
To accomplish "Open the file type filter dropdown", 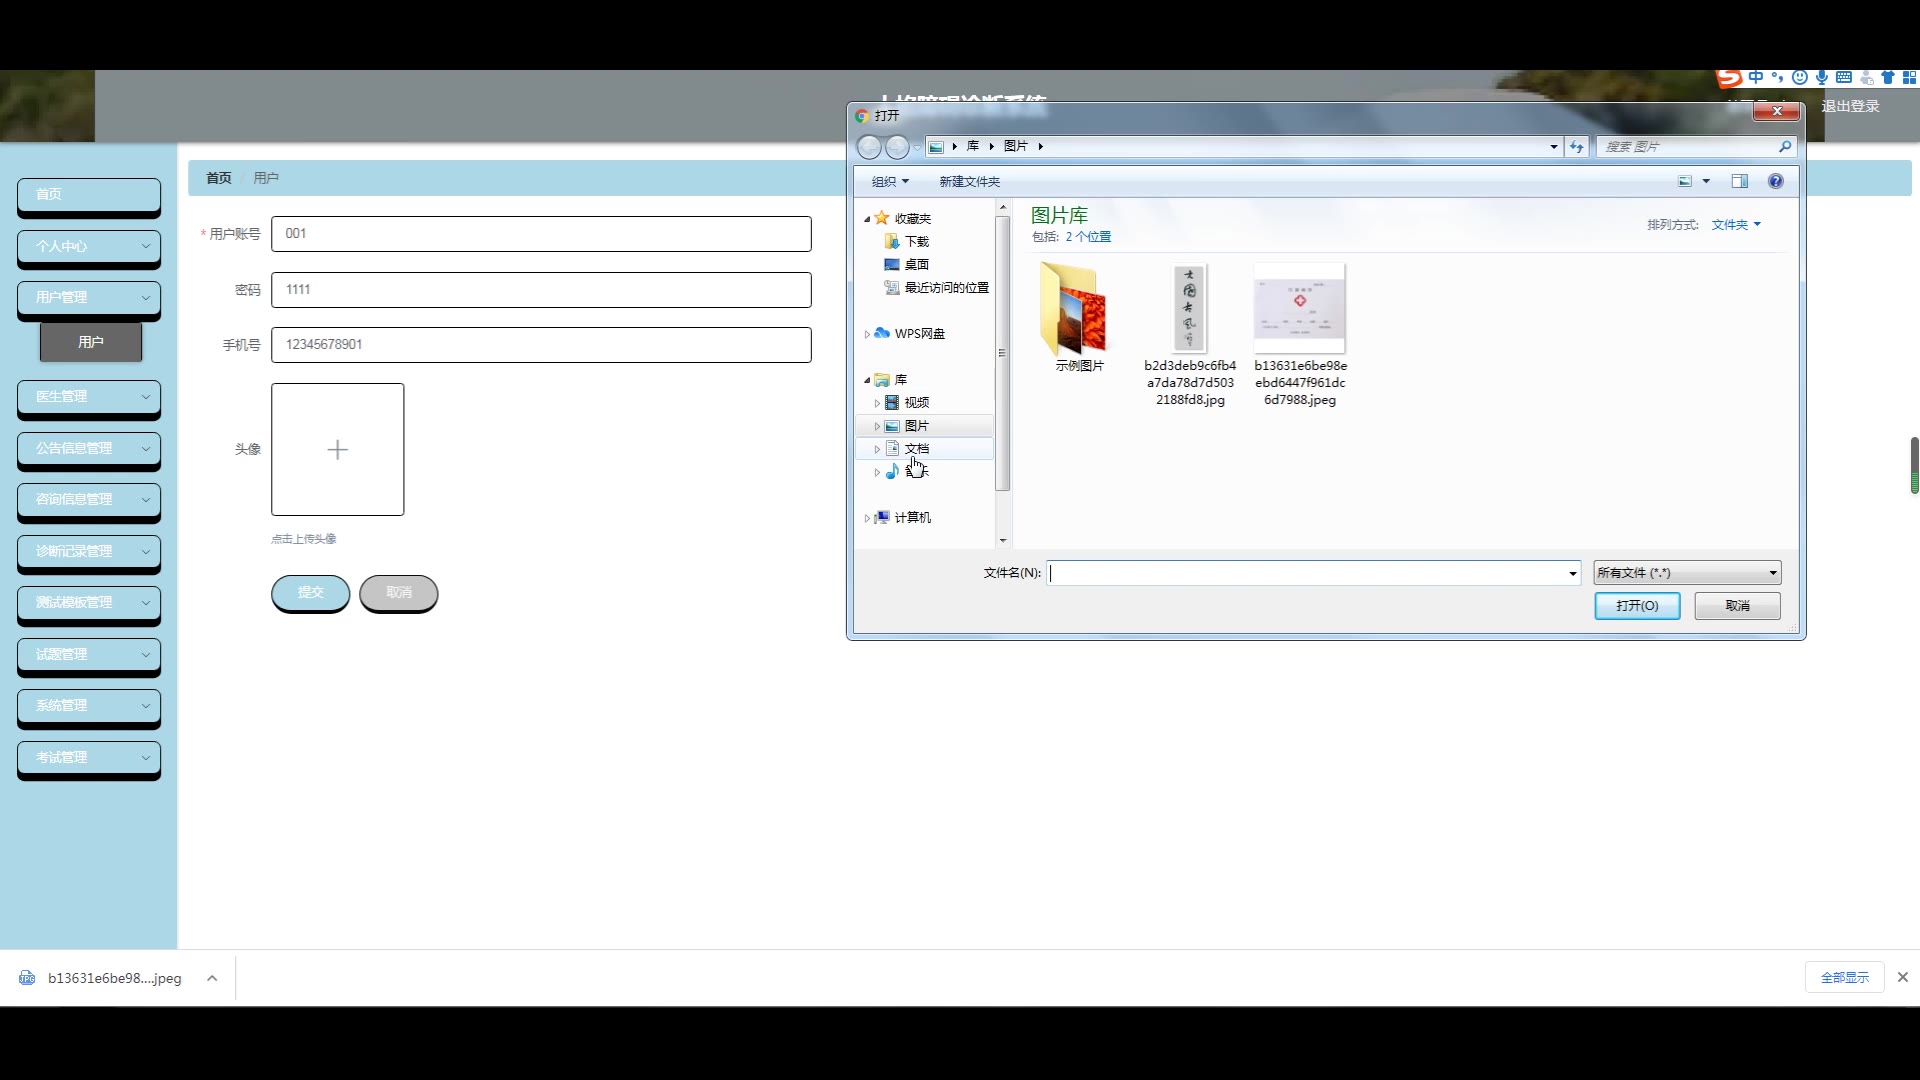I will pyautogui.click(x=1686, y=573).
